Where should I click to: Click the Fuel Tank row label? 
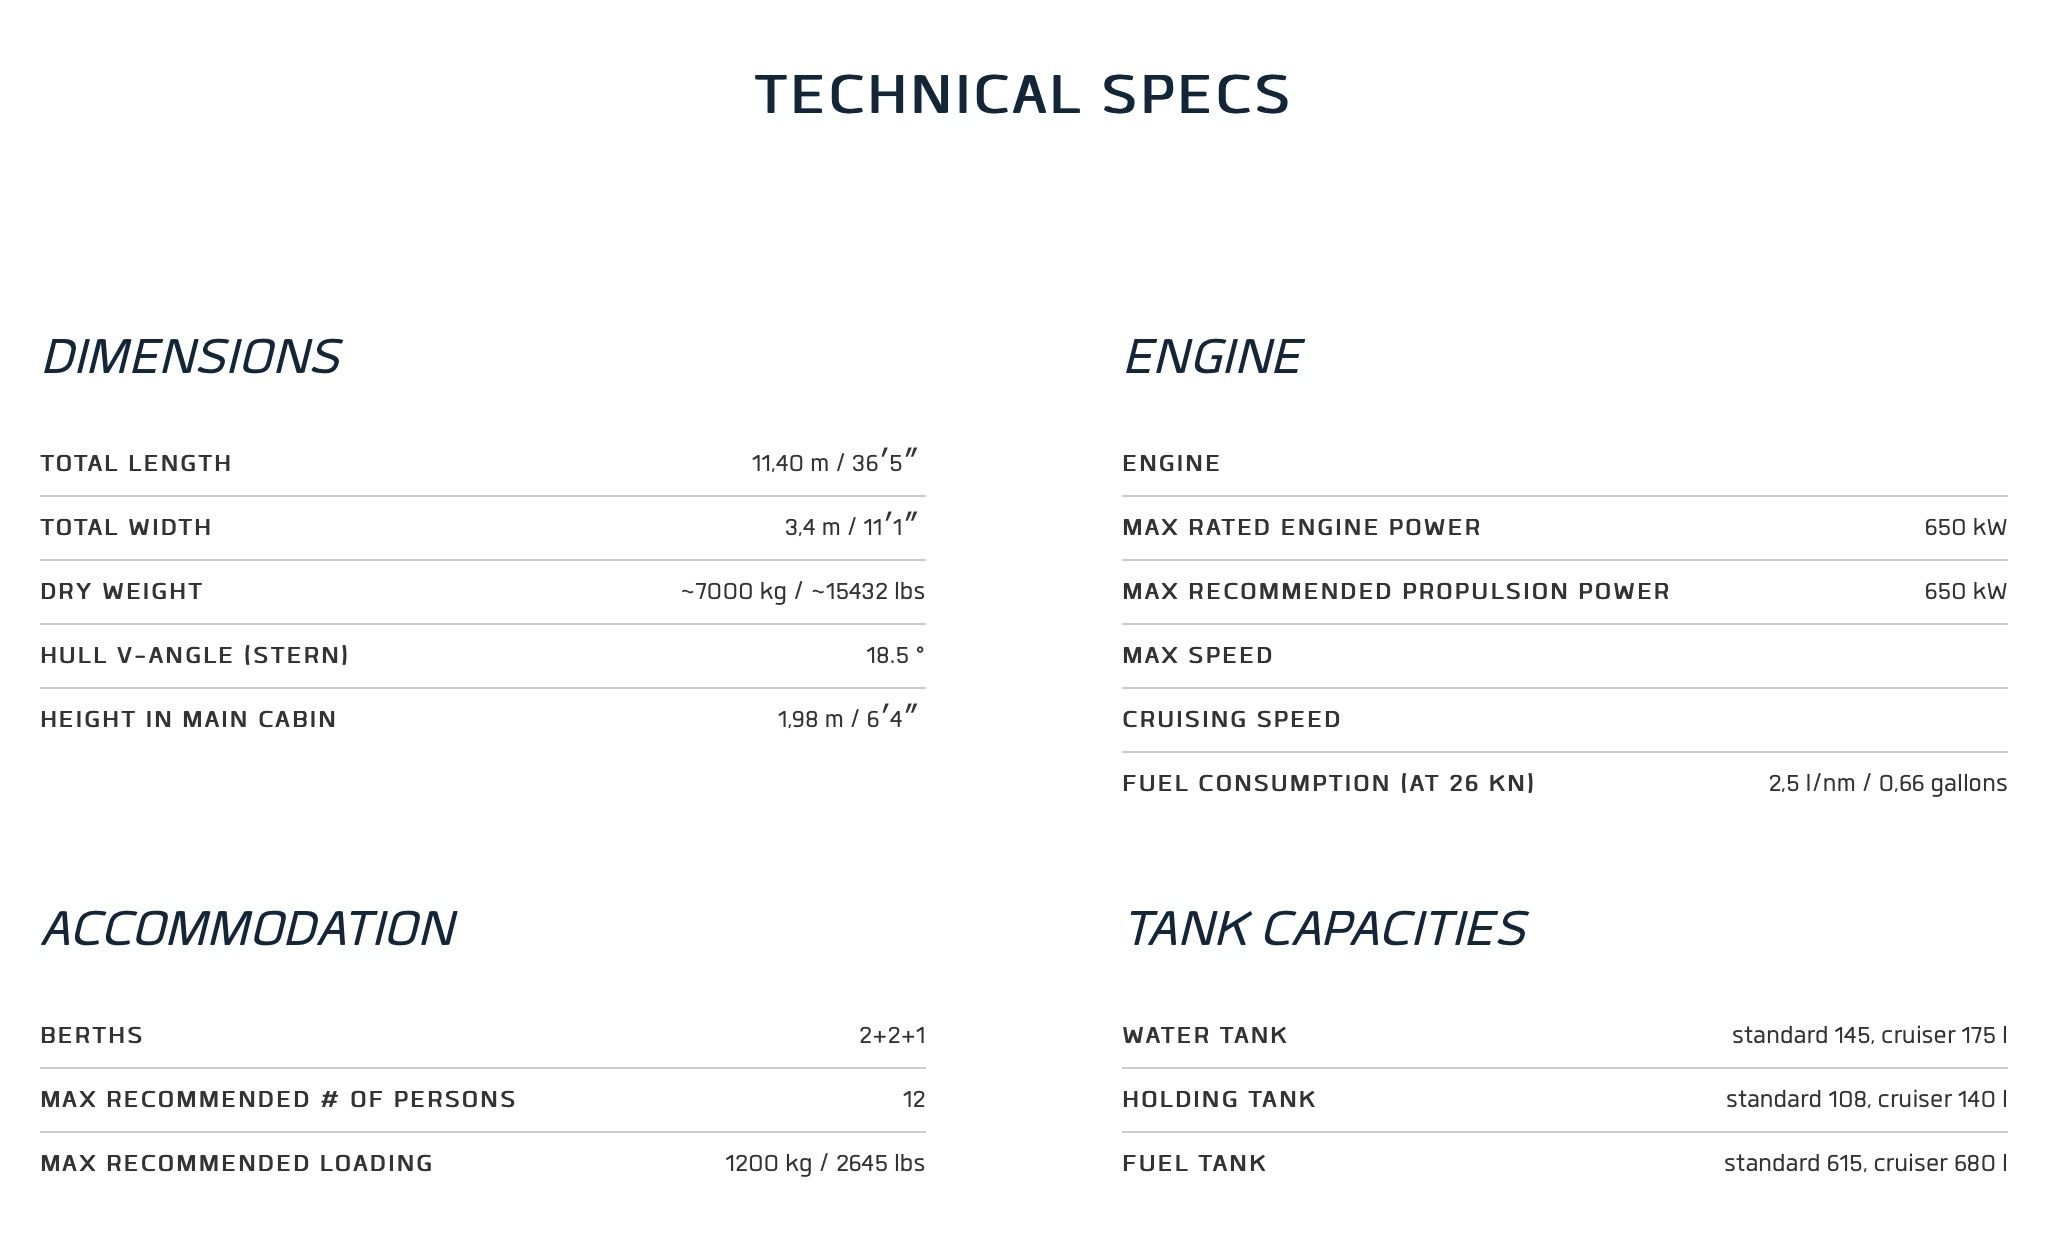pyautogui.click(x=1194, y=1164)
